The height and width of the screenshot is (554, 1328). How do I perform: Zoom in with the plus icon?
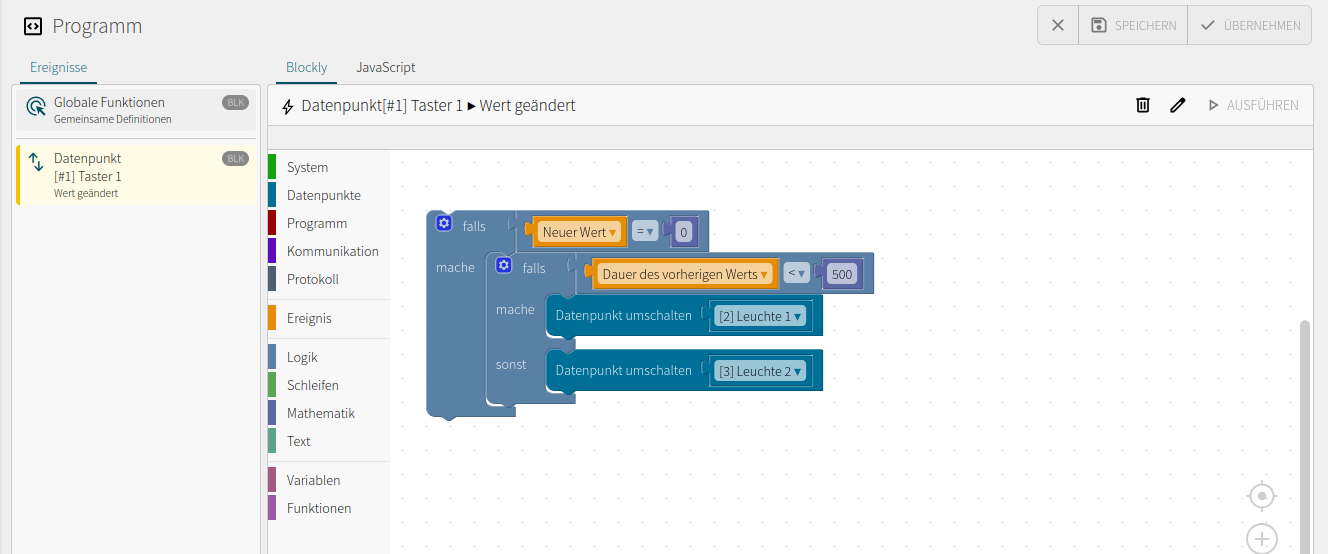click(1263, 539)
